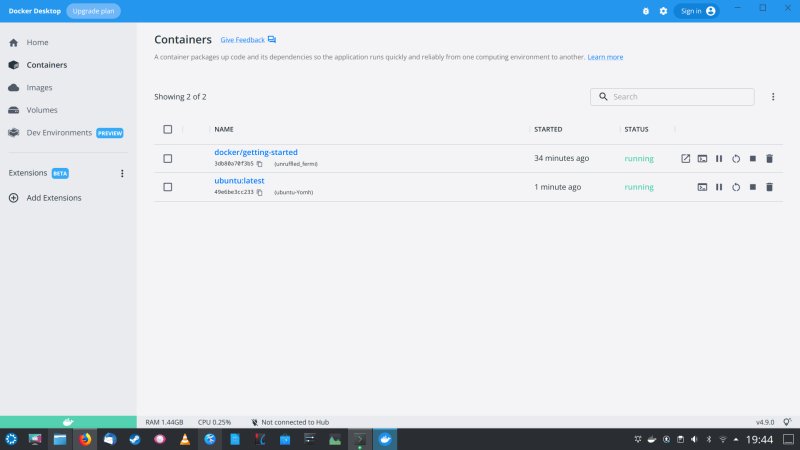Open the Extensions three-dot menu
The width and height of the screenshot is (800, 450).
122,173
